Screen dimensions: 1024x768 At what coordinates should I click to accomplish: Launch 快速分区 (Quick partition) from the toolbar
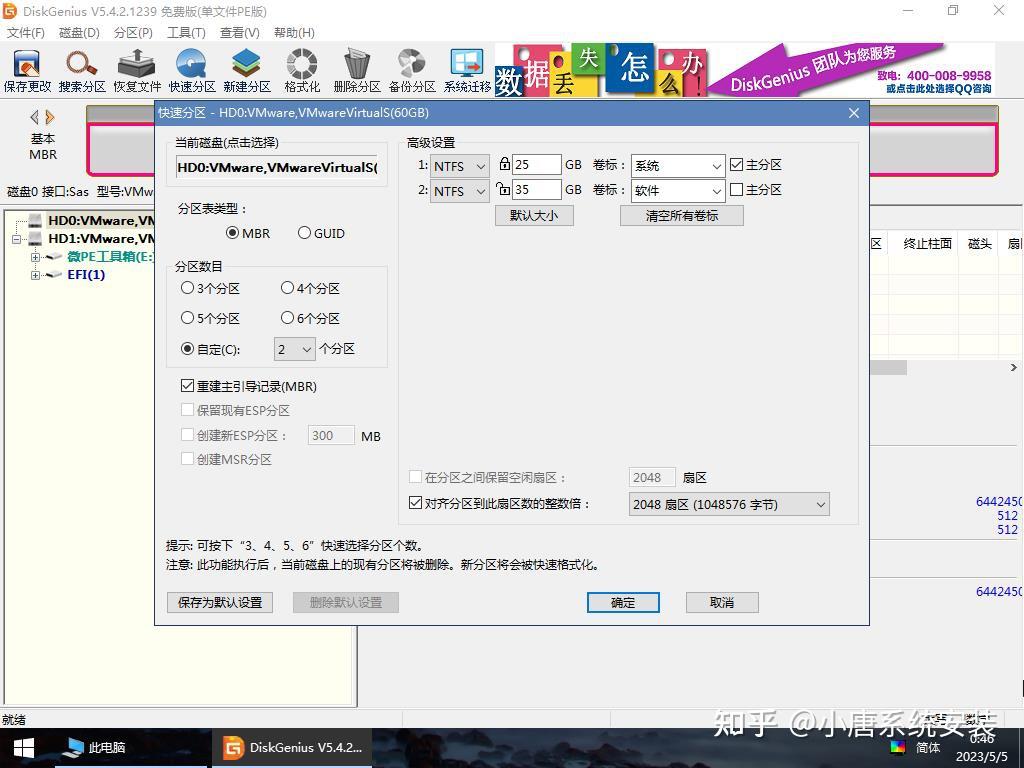tap(191, 71)
